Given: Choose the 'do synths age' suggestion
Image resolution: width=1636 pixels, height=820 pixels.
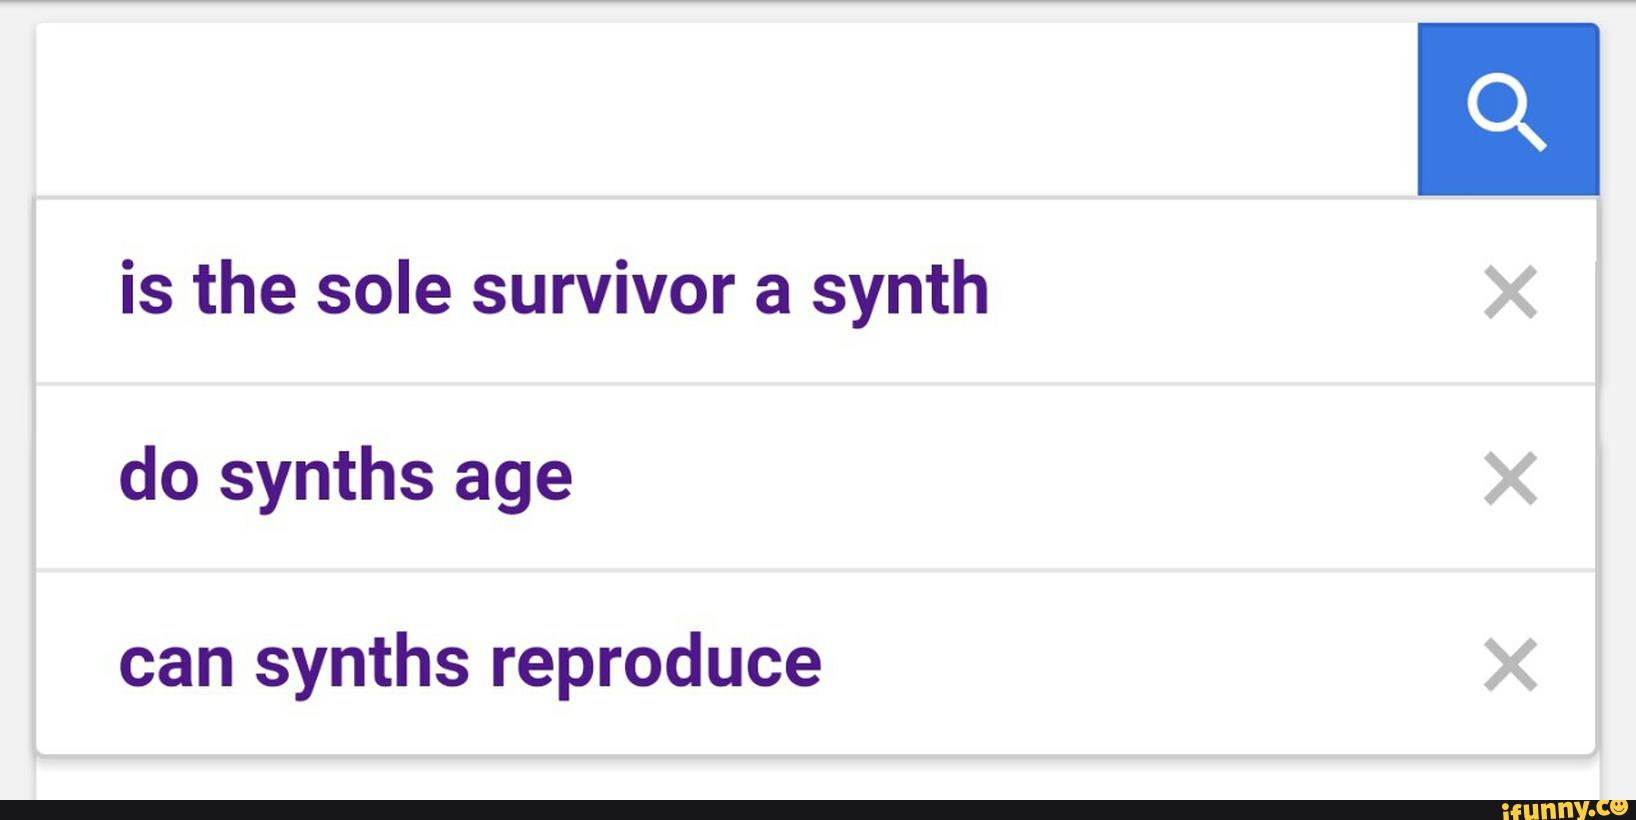Looking at the screenshot, I should [x=346, y=476].
